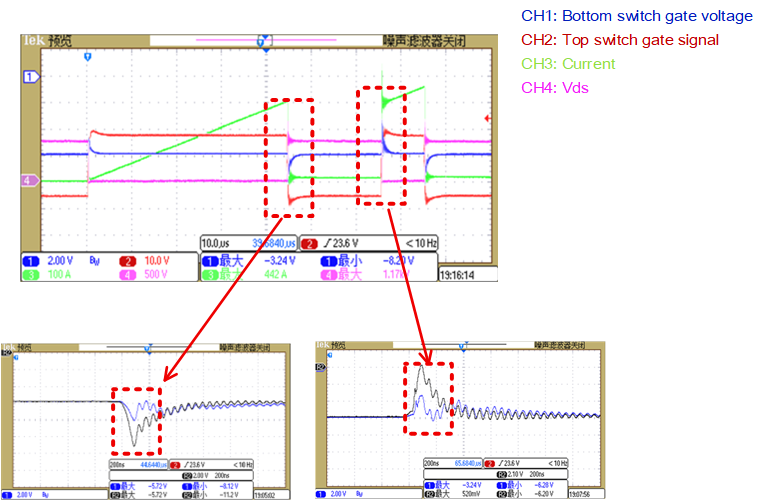Click the red trigger level arrow on the right edge
Screen dimensions: 761x500
(x=487, y=120)
